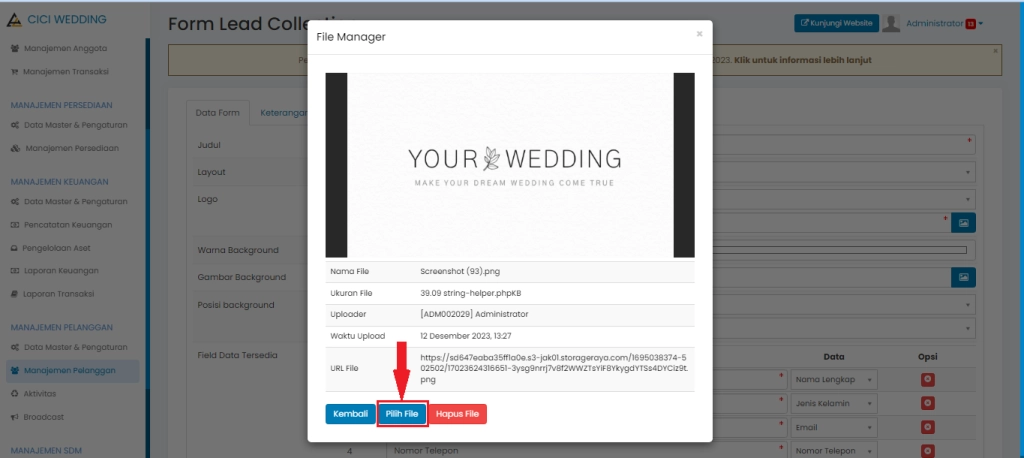Remove the Nama Lengkap field row

(928, 379)
